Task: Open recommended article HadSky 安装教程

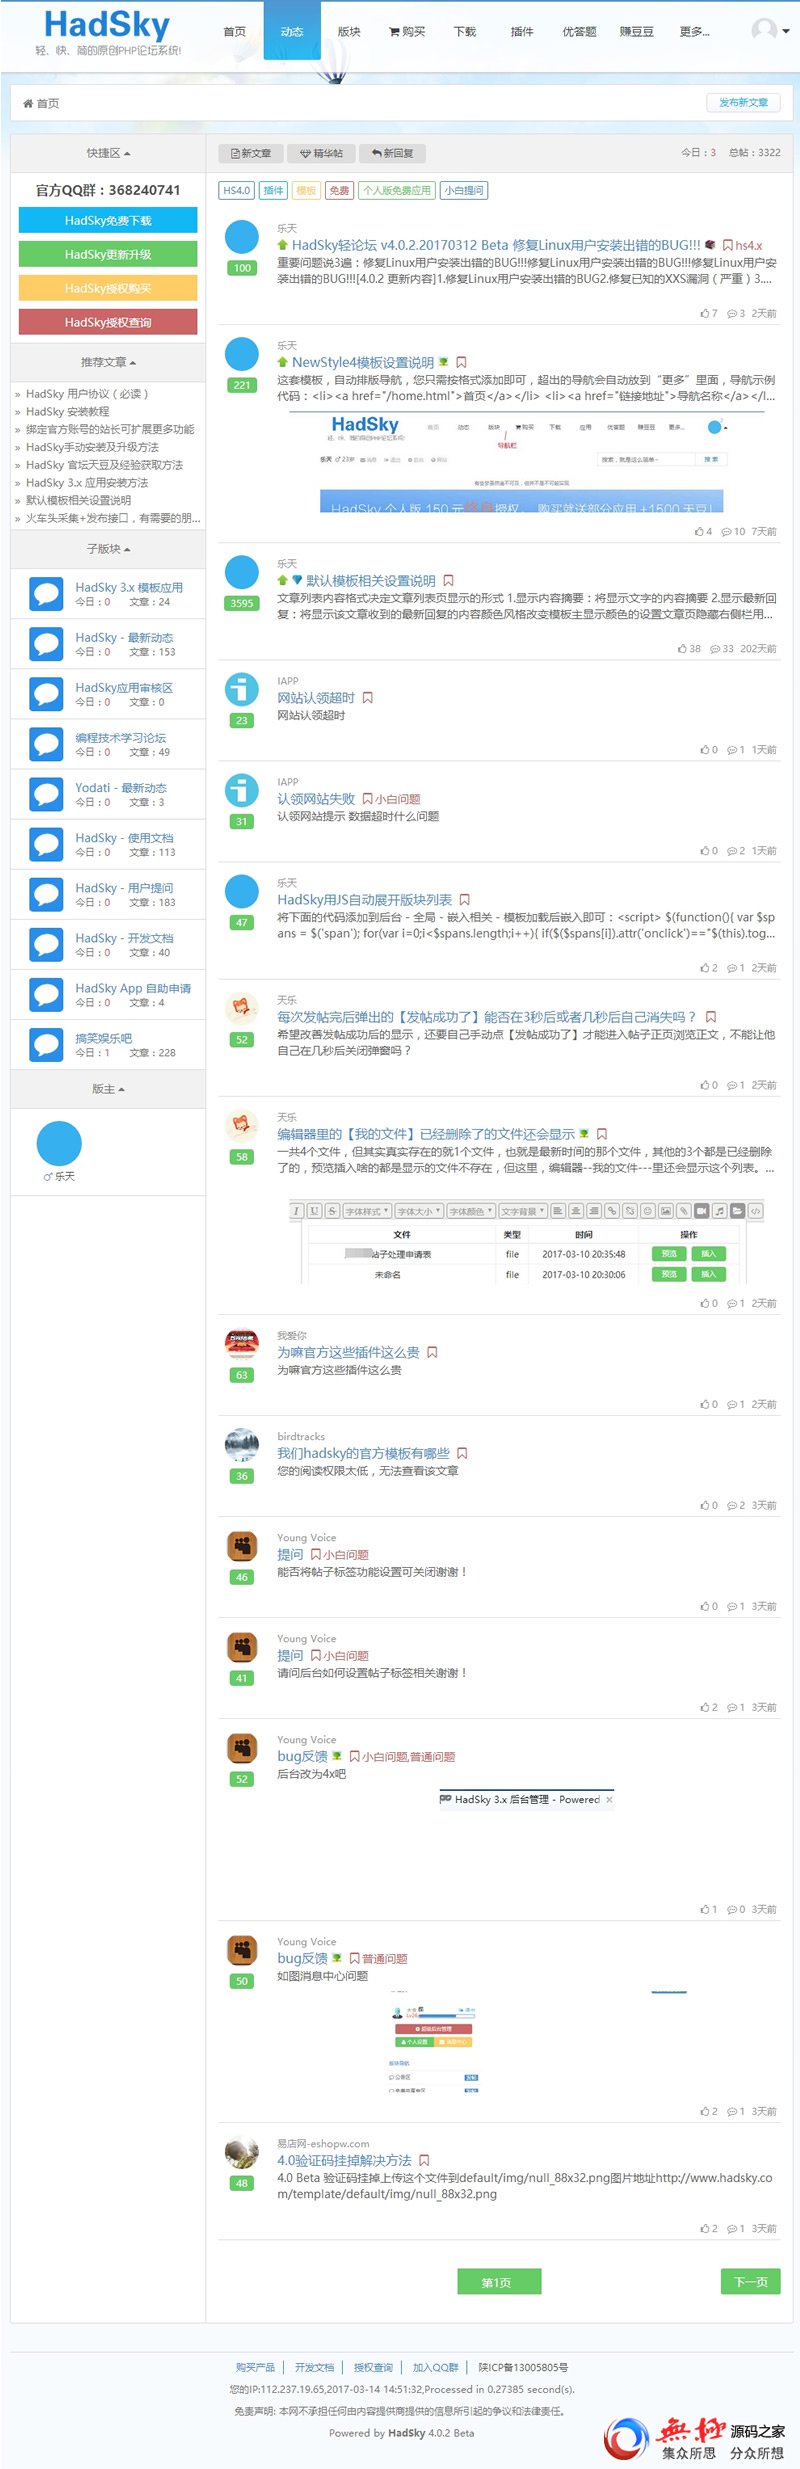Action: 67,412
